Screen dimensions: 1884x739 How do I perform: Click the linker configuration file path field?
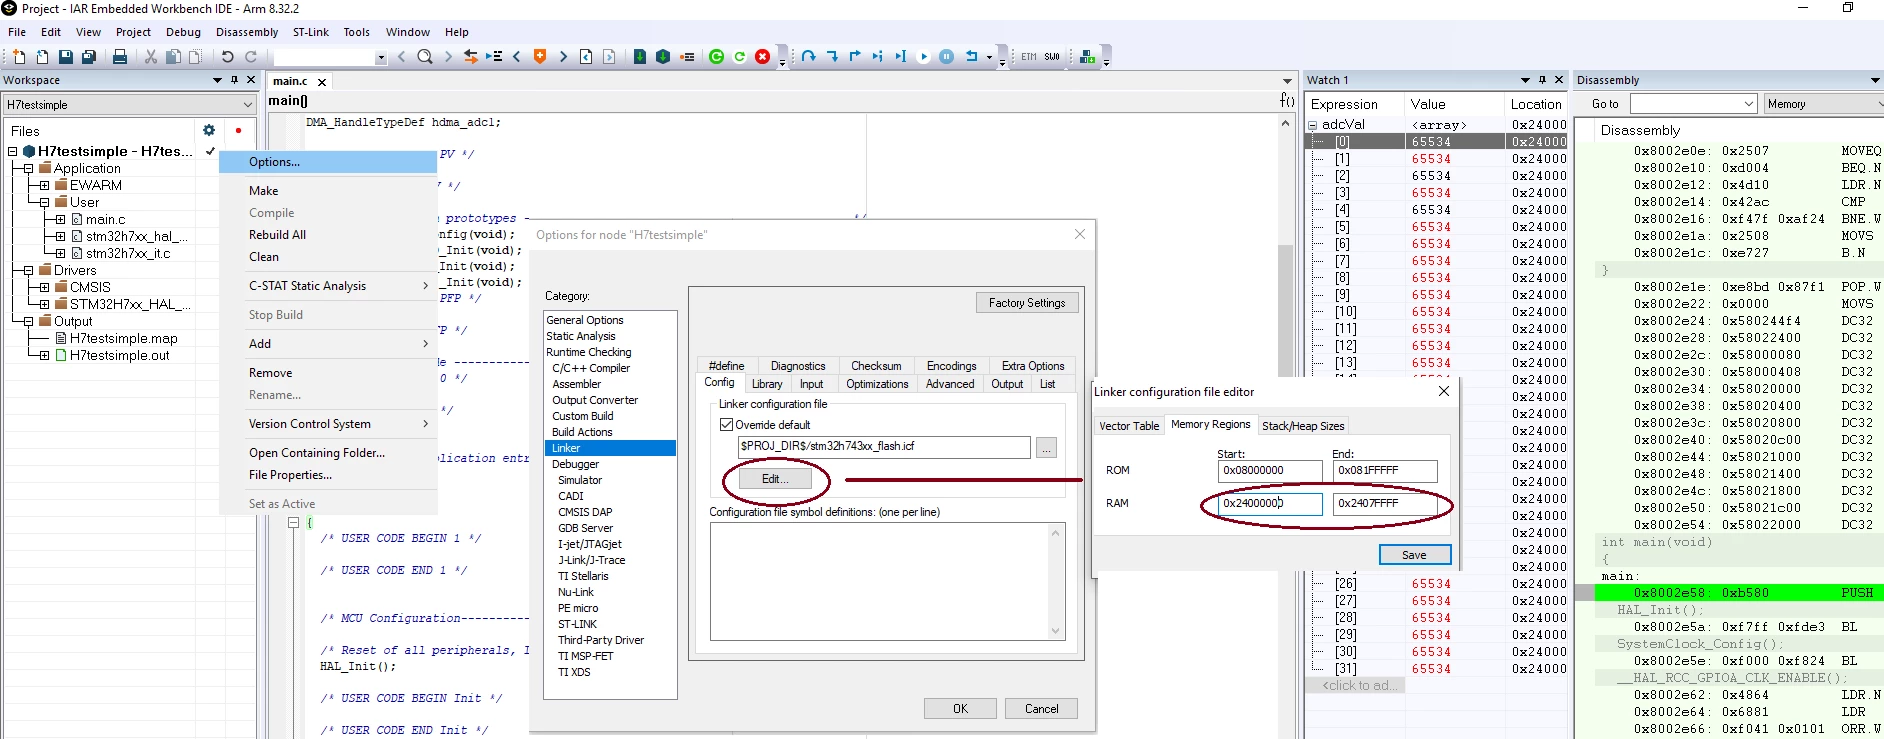[884, 447]
